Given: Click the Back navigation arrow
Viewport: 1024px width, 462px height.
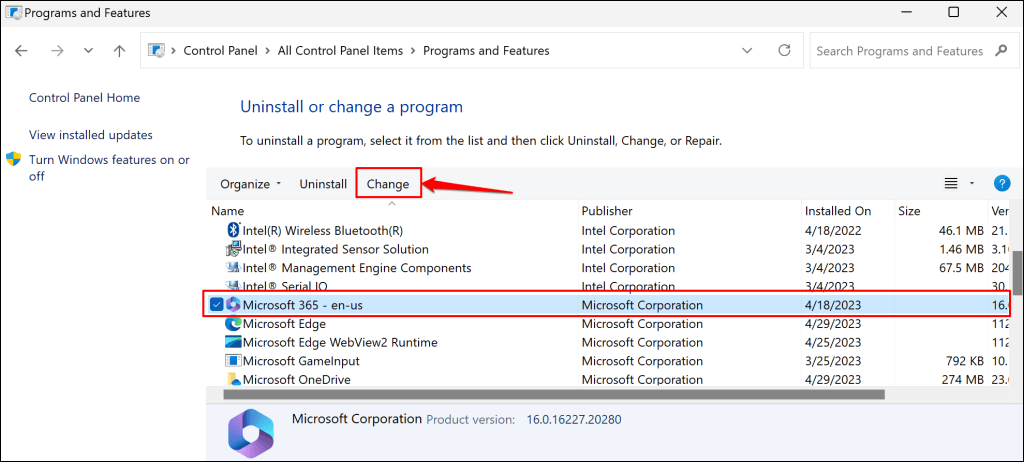Looking at the screenshot, I should click(22, 51).
